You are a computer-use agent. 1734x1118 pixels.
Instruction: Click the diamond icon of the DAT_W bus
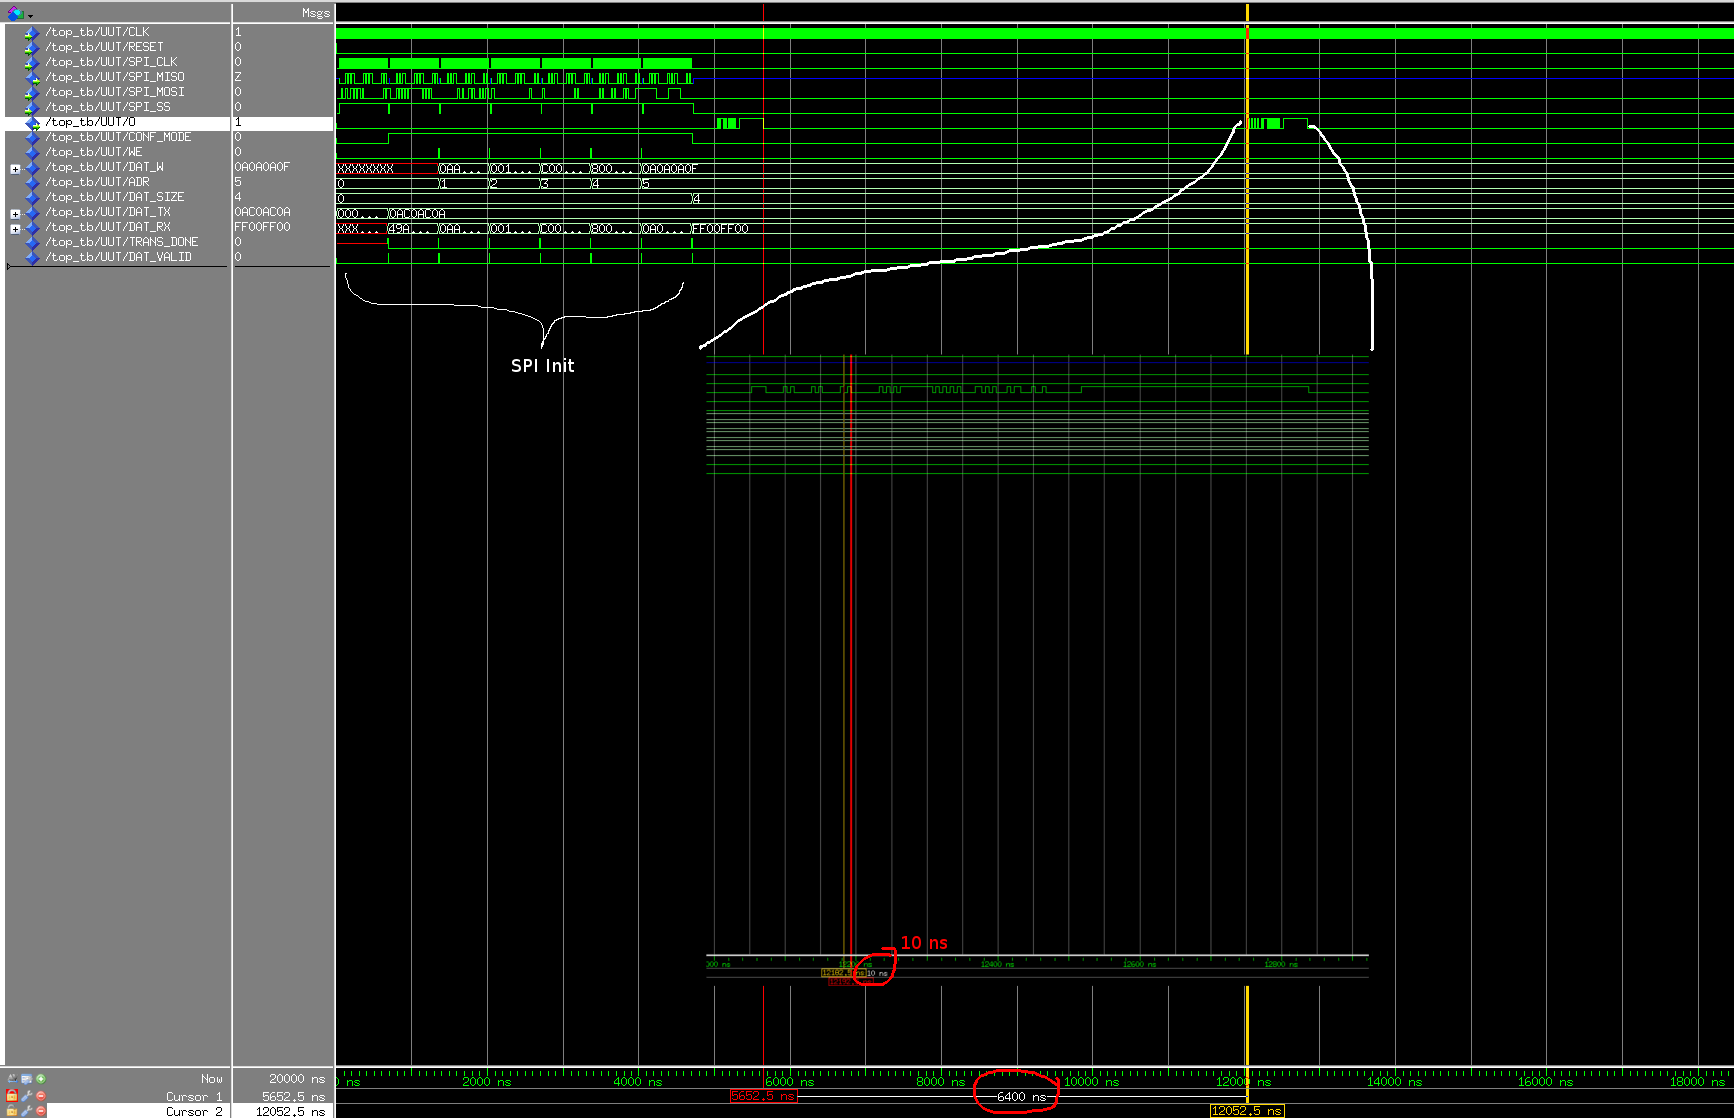[x=31, y=167]
